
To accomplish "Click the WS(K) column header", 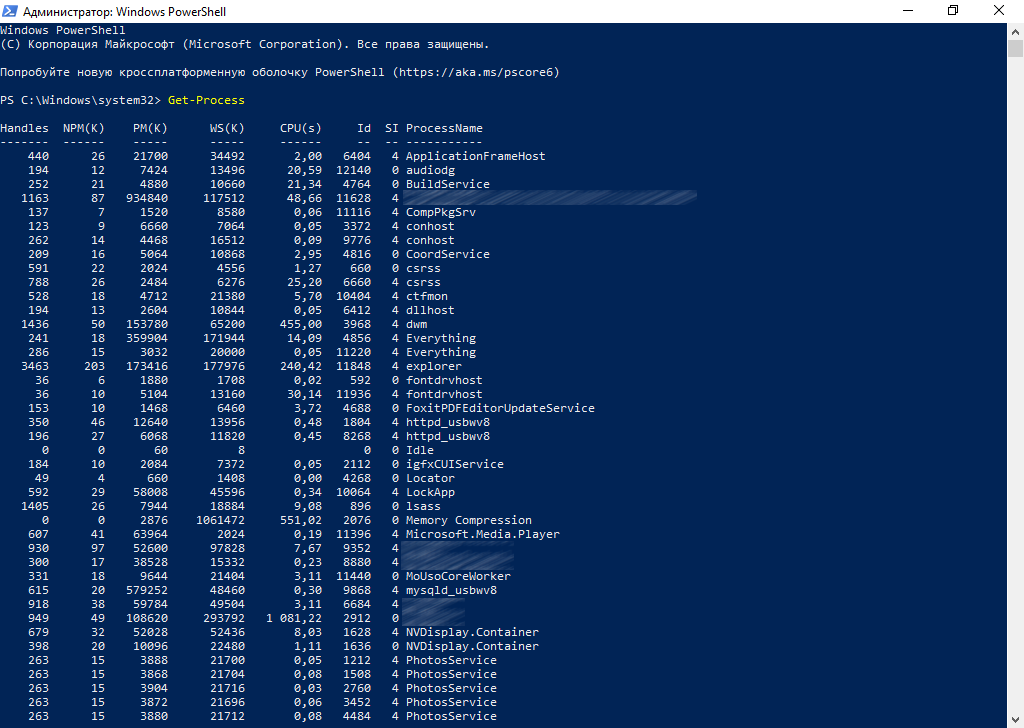I will 227,128.
